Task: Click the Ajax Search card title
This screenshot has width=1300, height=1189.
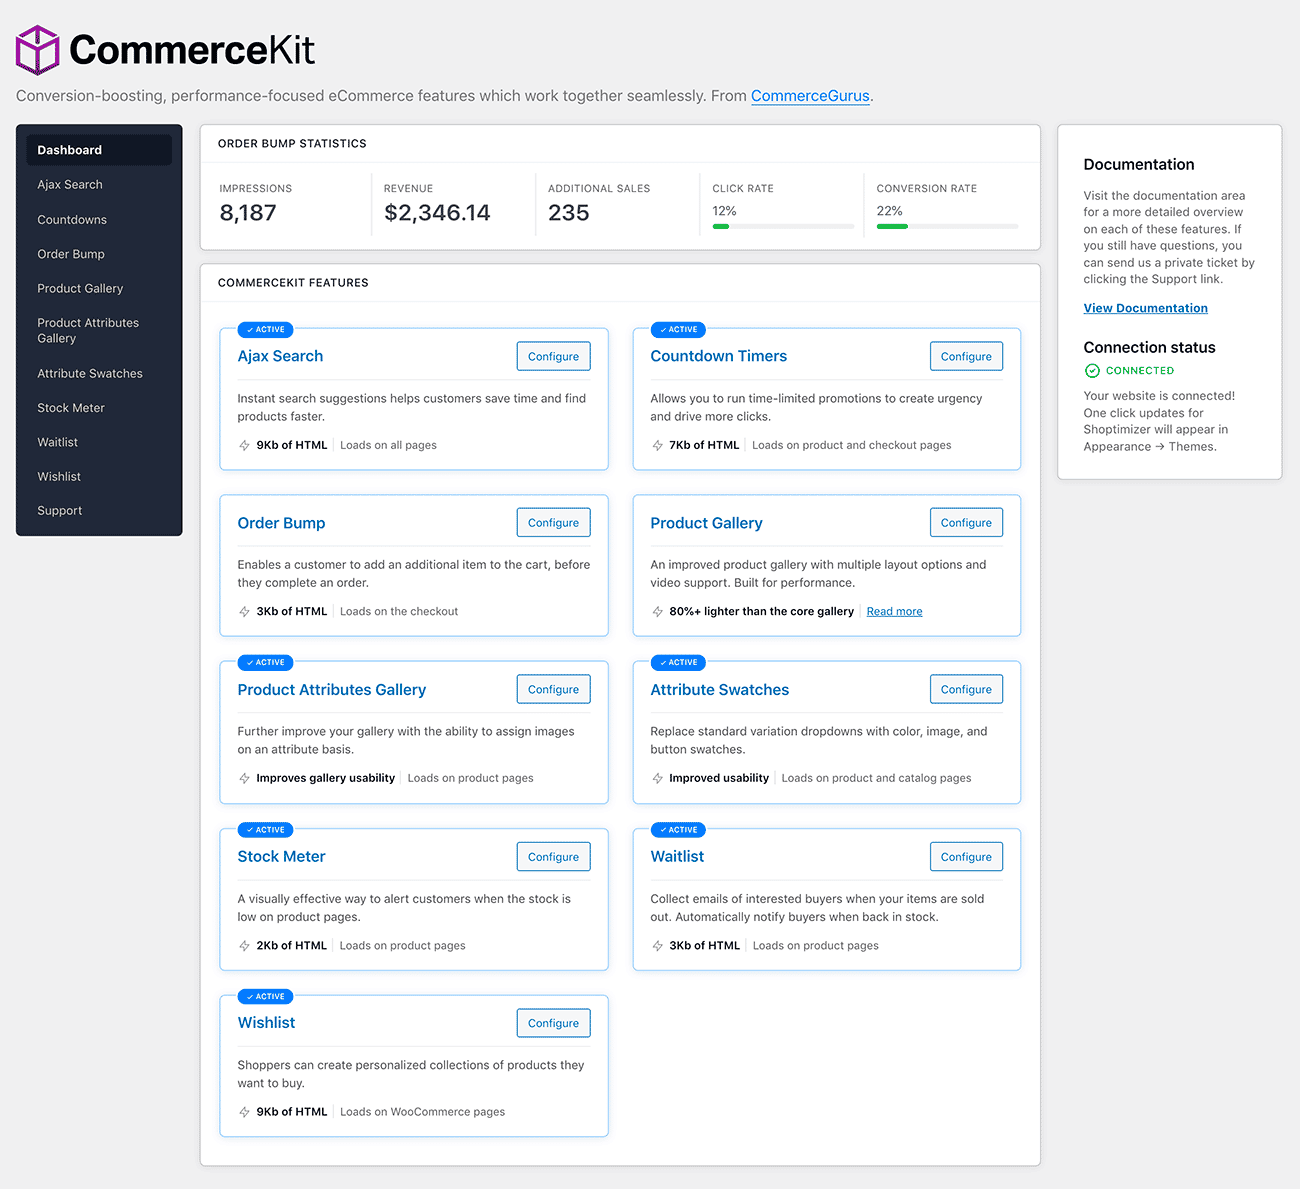Action: coord(280,356)
